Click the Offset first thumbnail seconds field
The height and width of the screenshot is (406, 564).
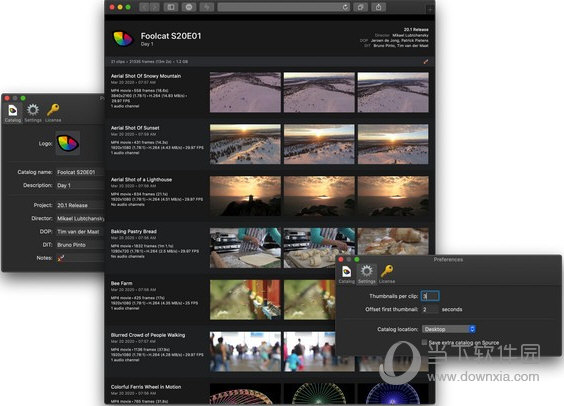coord(430,309)
